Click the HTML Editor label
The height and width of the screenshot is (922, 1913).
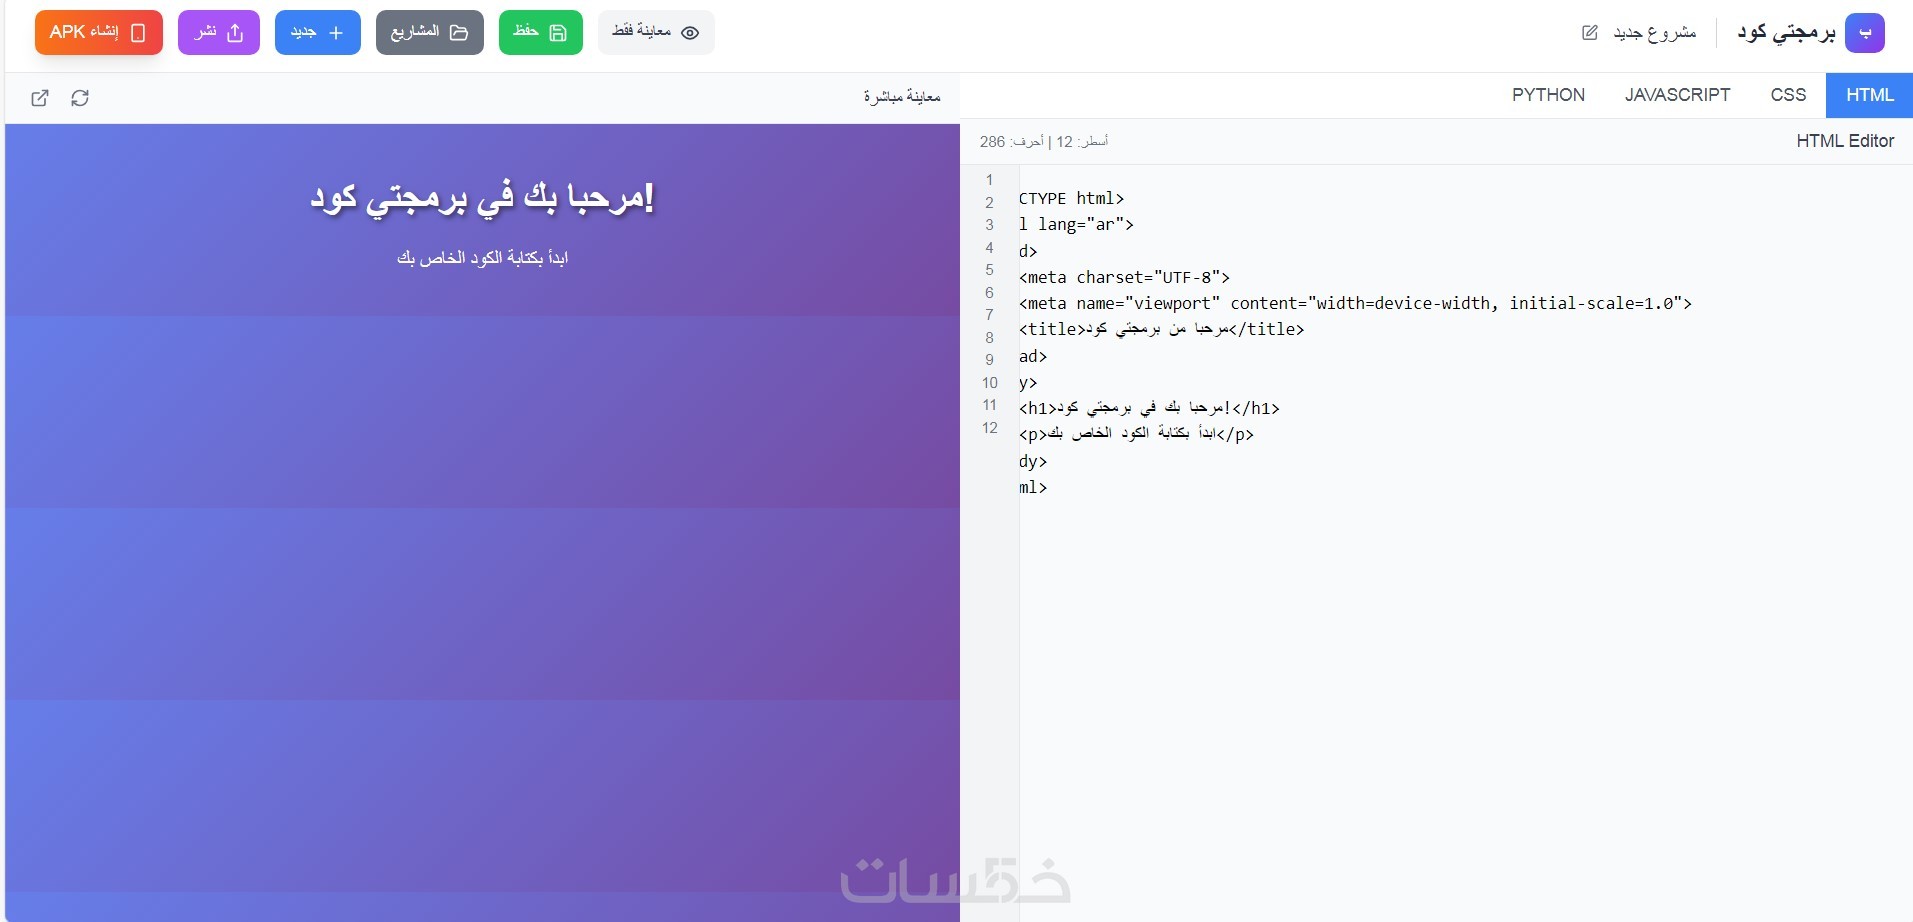pos(1845,141)
